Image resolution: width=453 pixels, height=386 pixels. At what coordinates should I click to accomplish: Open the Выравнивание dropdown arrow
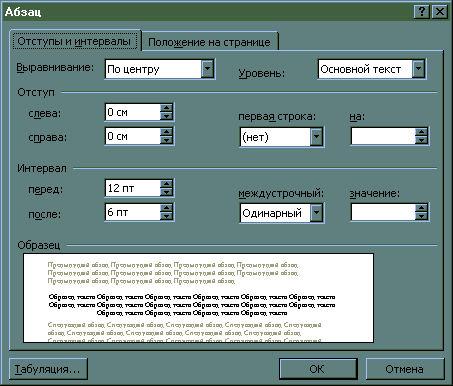coord(207,69)
